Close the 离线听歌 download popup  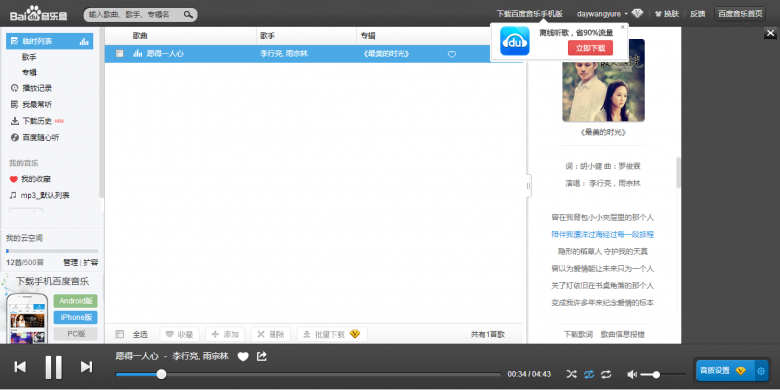coord(622,27)
